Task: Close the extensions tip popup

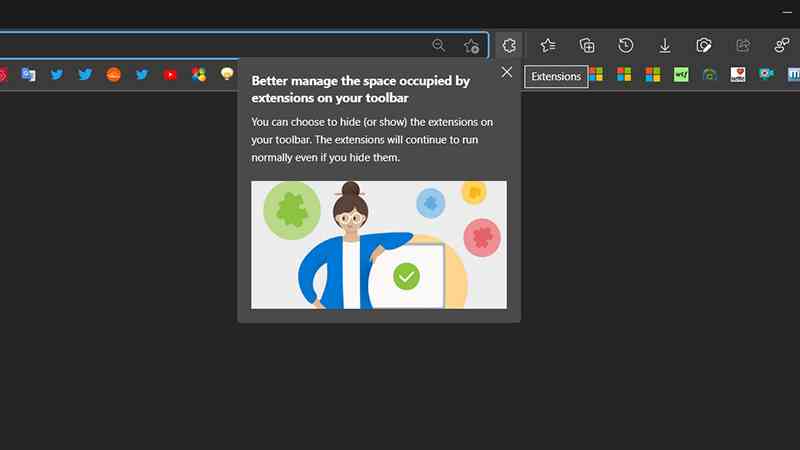Action: [x=507, y=72]
